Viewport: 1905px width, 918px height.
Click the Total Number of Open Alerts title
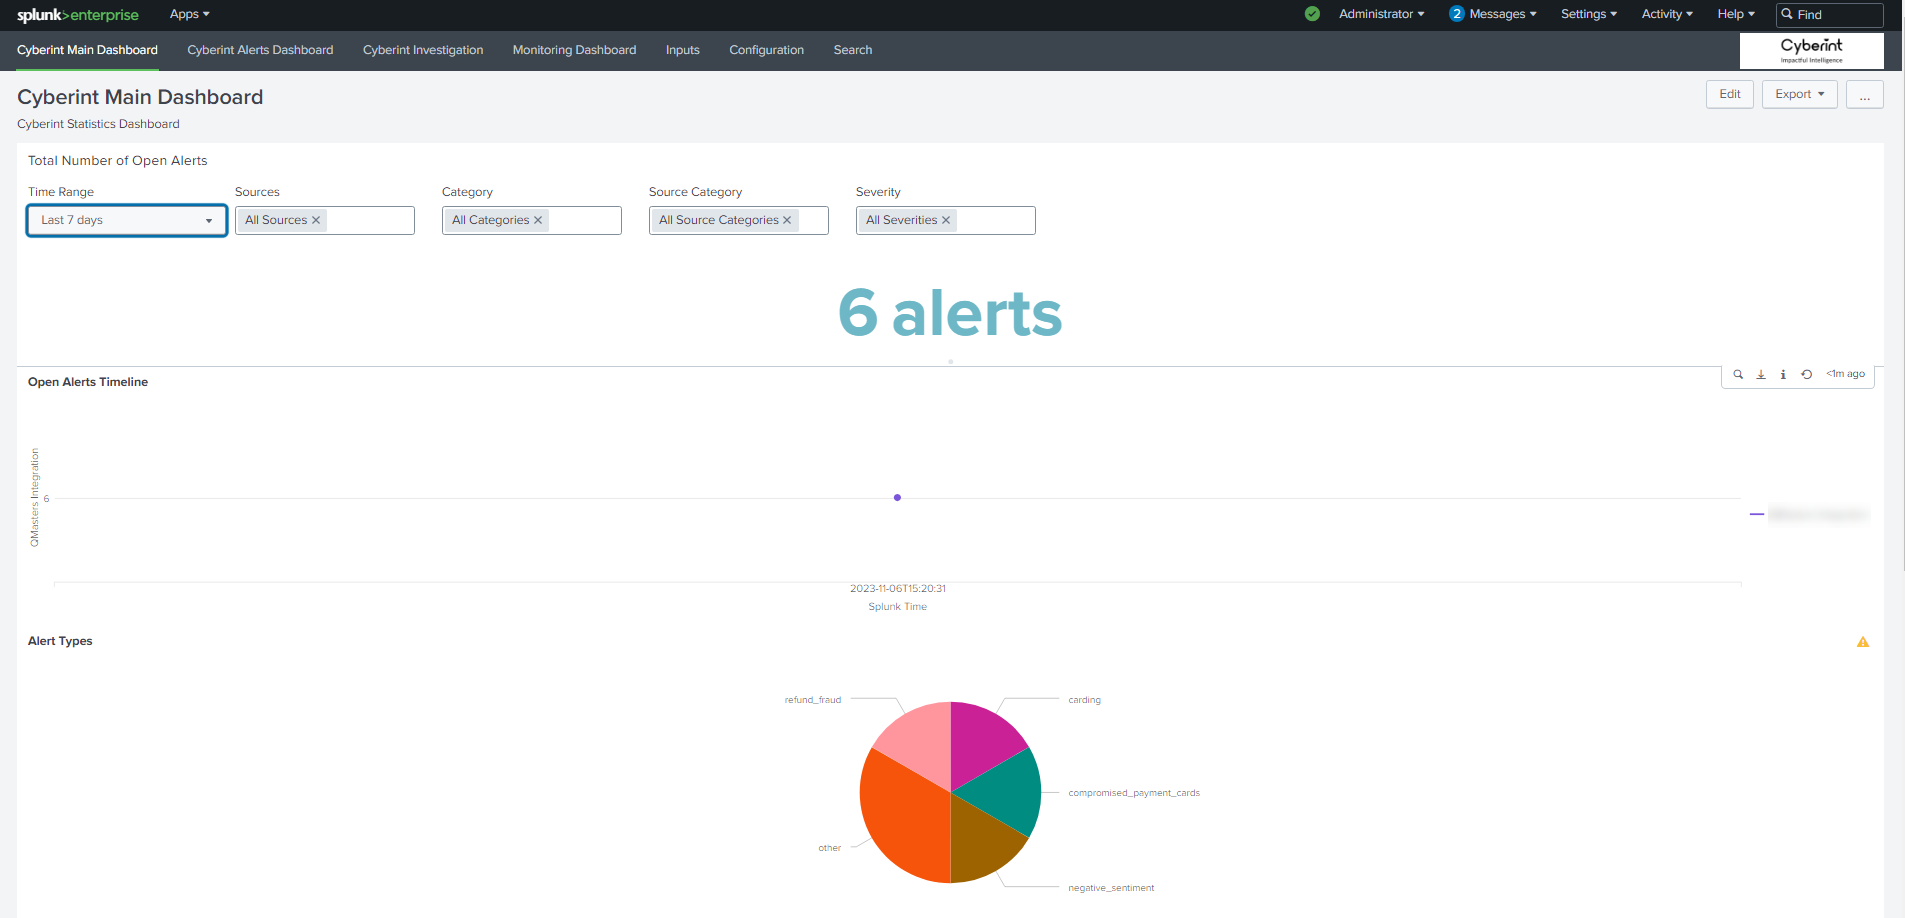(118, 161)
